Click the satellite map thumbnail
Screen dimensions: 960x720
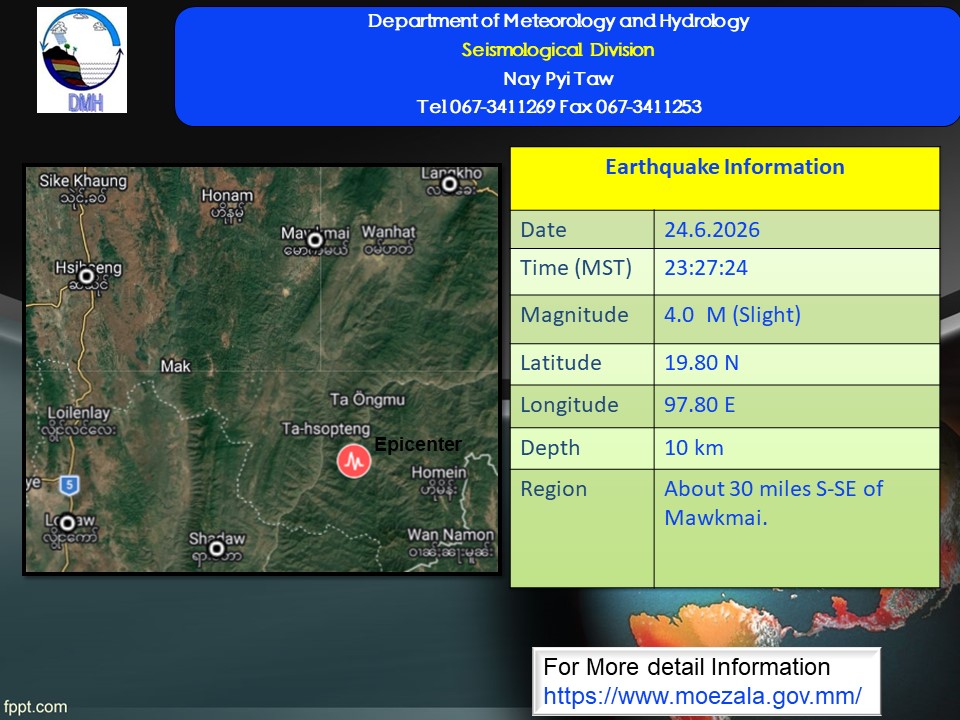tap(261, 369)
